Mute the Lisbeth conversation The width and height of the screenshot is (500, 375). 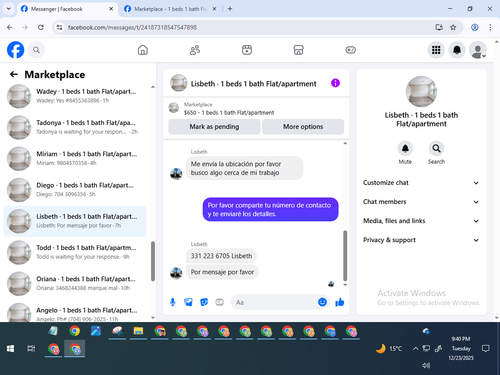(405, 148)
